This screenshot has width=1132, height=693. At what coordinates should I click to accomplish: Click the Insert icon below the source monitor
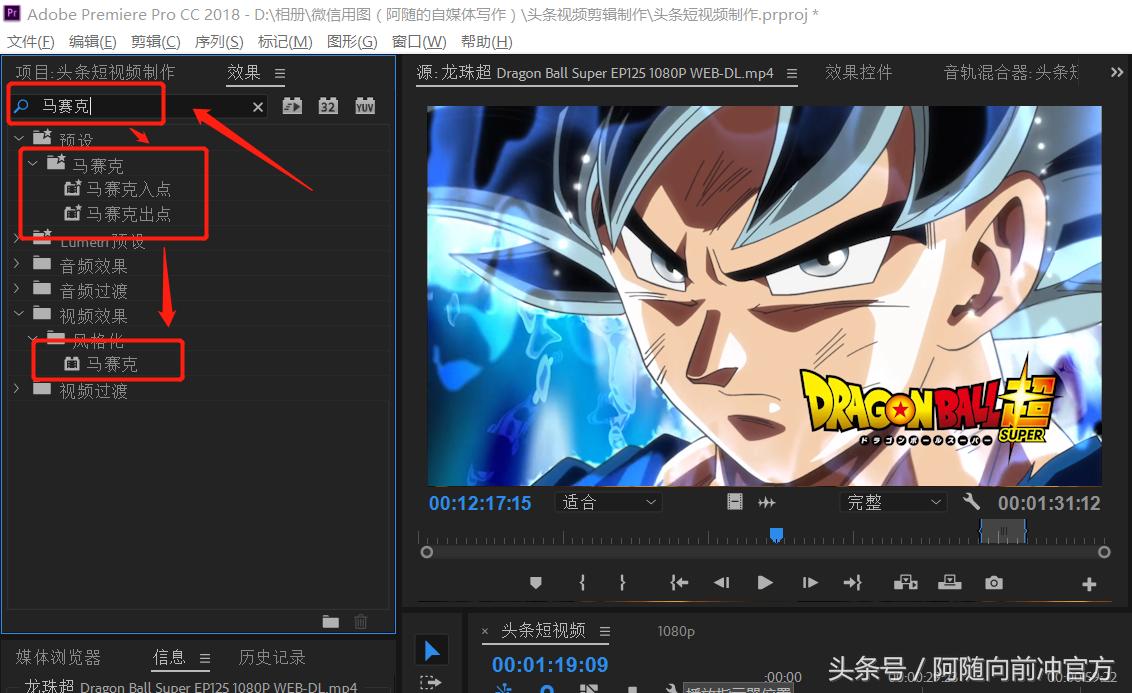(x=905, y=582)
